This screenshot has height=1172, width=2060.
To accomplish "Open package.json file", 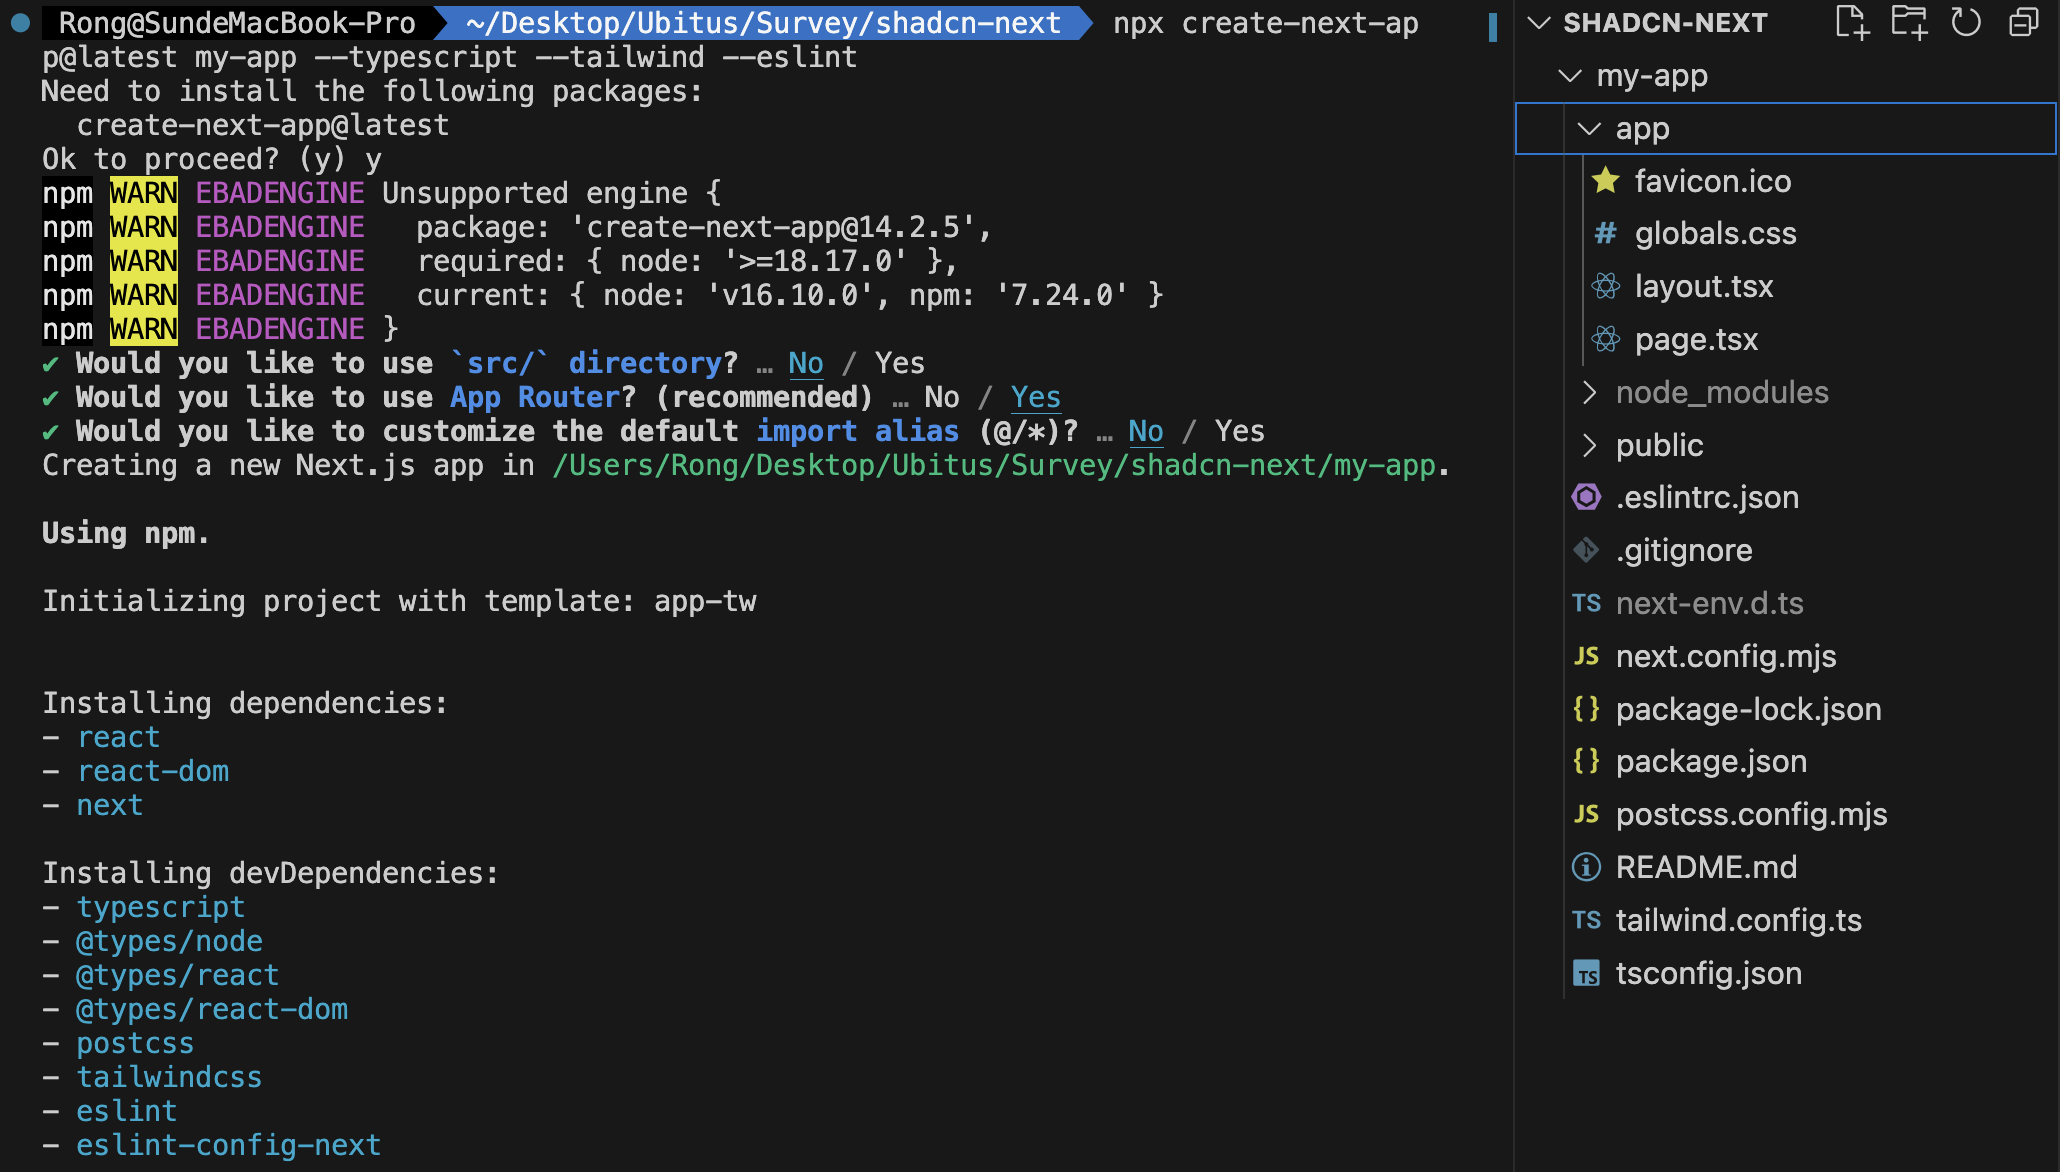I will [x=1711, y=762].
